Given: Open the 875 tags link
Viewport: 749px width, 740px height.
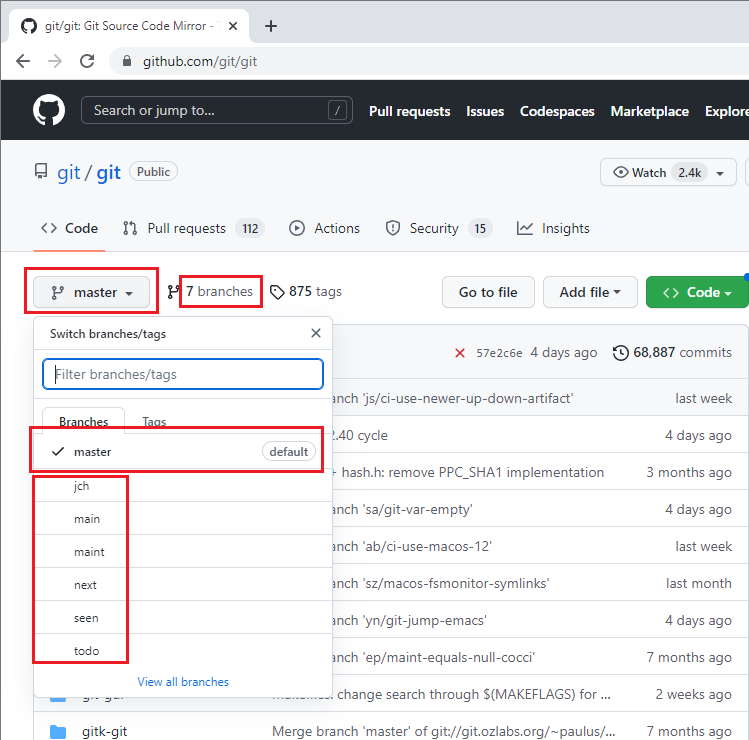Looking at the screenshot, I should 306,291.
